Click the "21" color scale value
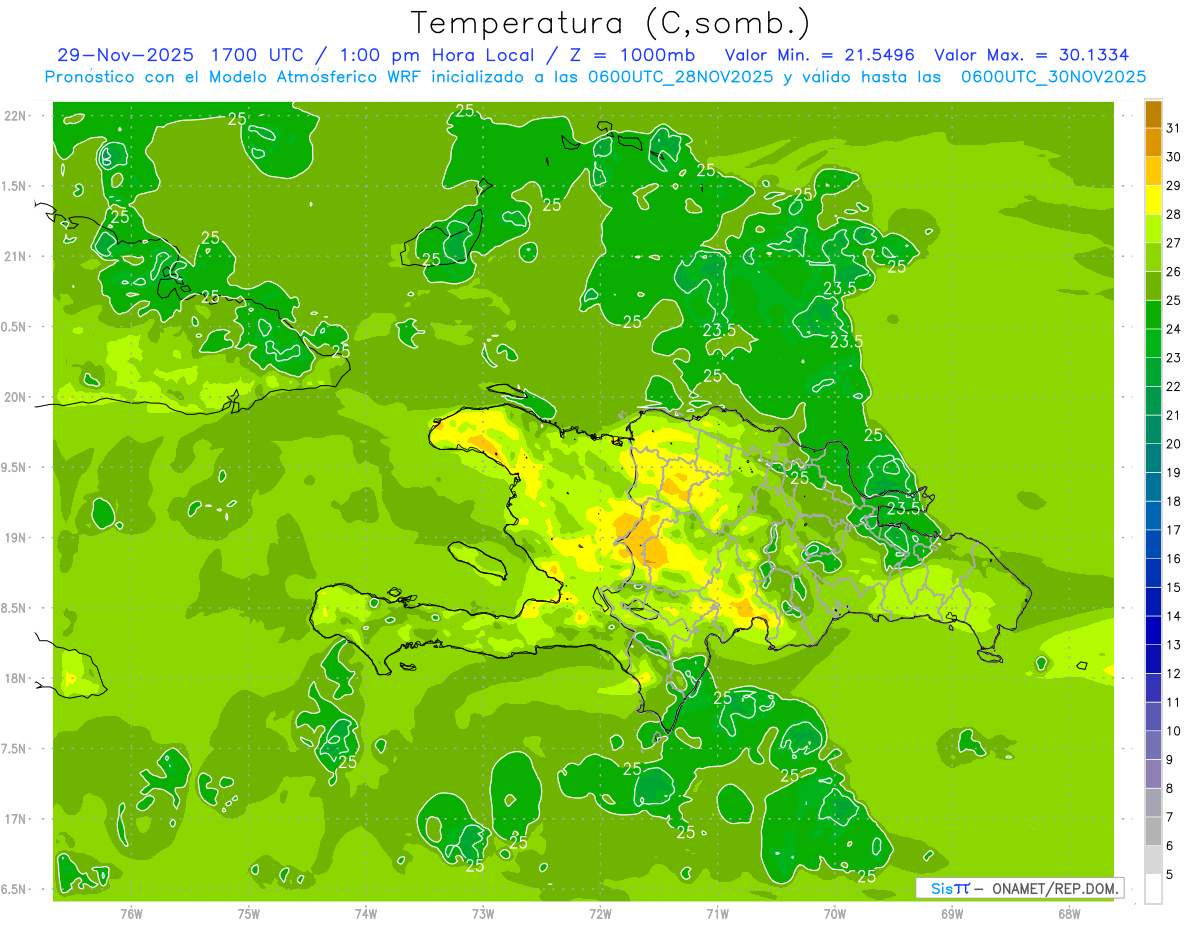Image resolution: width=1200 pixels, height=927 pixels. (x=1174, y=415)
